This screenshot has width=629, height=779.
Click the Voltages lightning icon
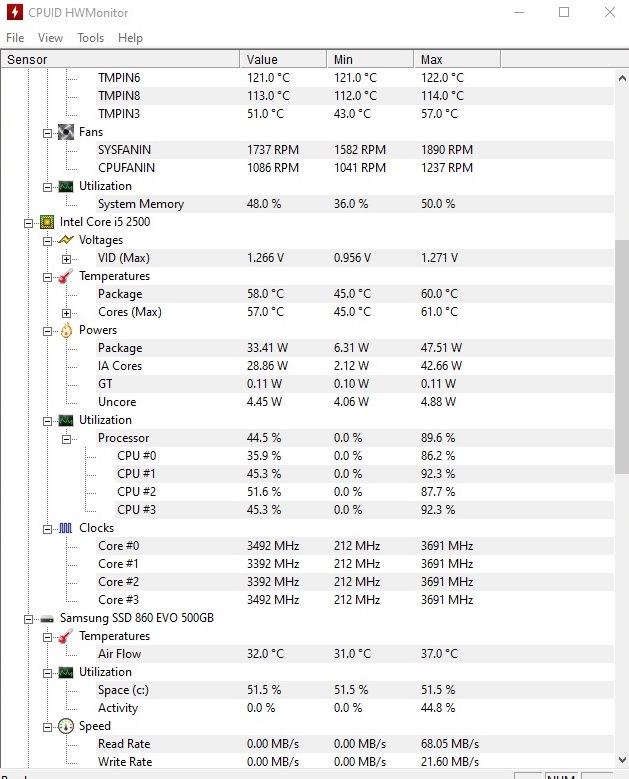tap(66, 240)
